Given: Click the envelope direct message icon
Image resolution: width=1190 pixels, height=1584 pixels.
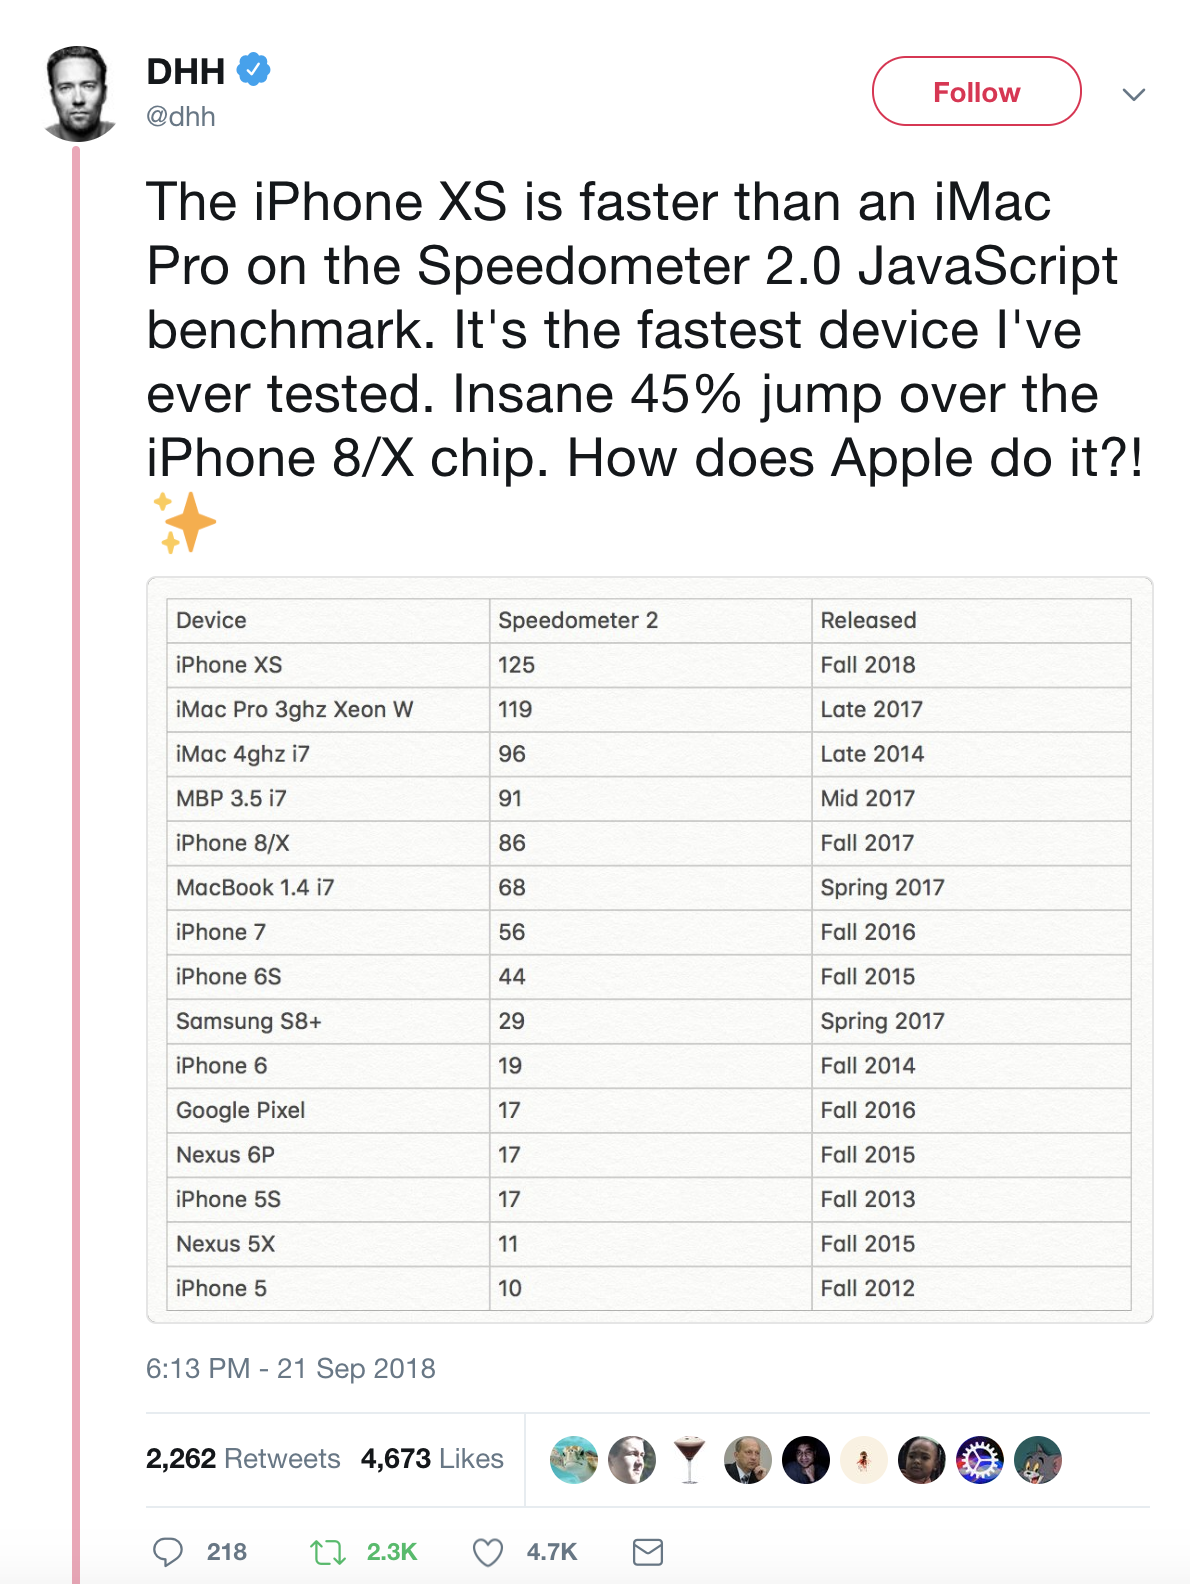Looking at the screenshot, I should click(648, 1551).
